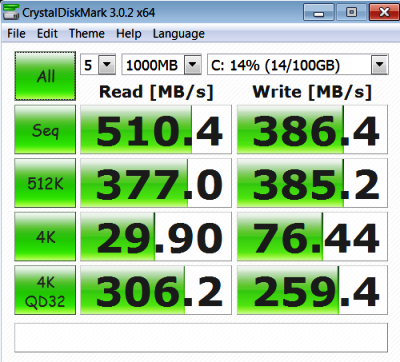Click the Write [MB/s] column header

(x=312, y=92)
